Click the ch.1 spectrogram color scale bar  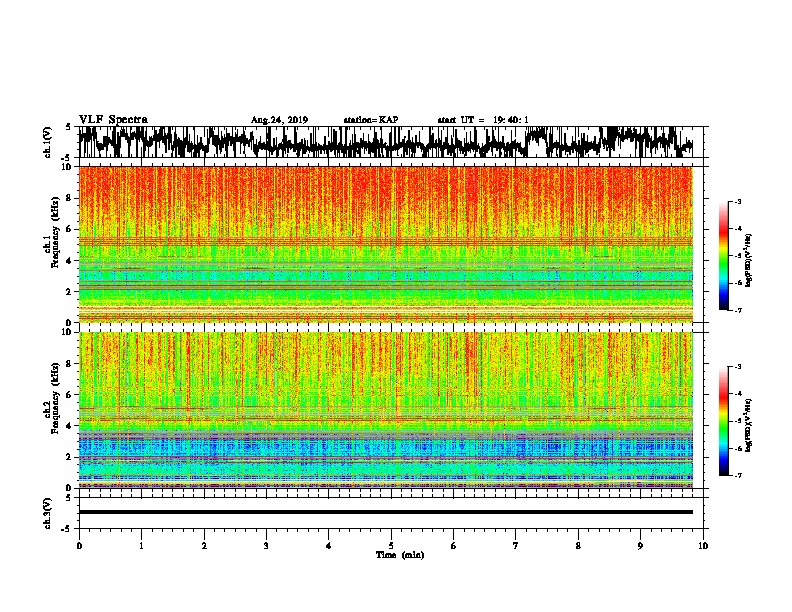pyautogui.click(x=723, y=256)
